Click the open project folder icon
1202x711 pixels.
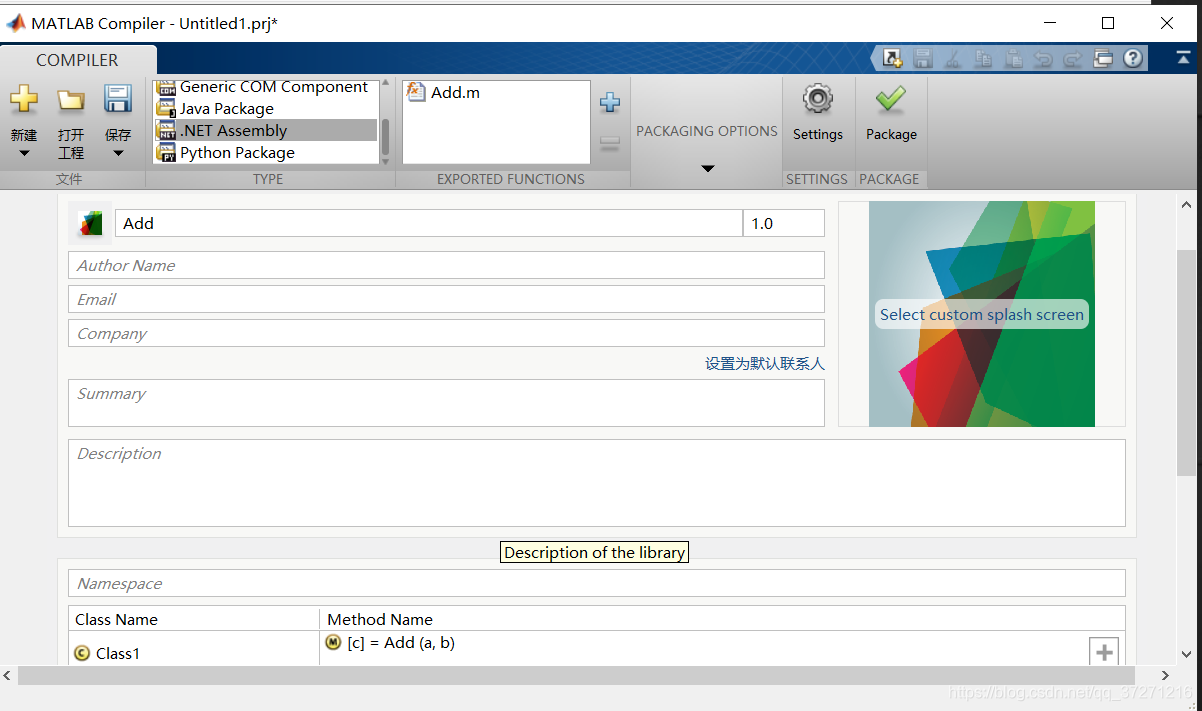[x=71, y=100]
